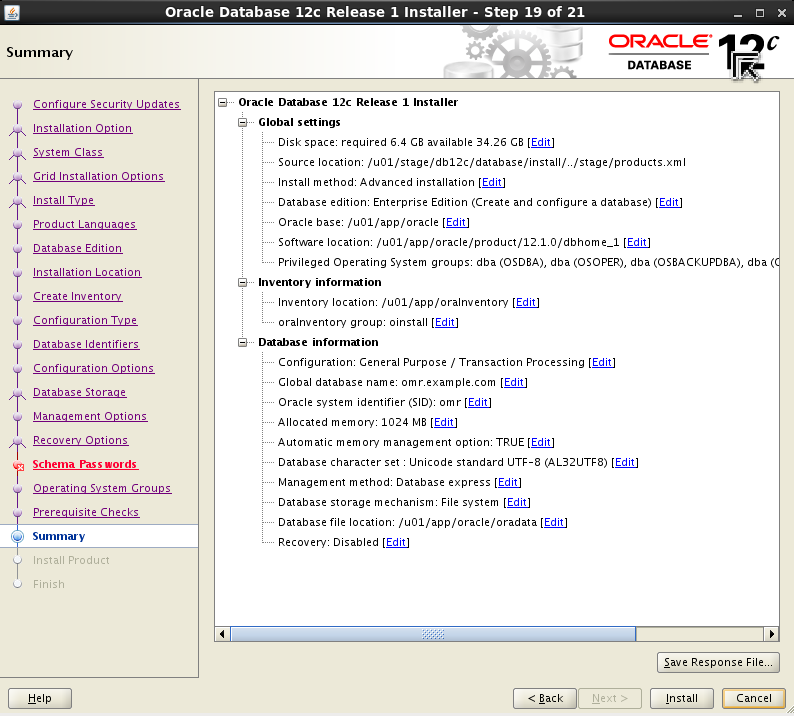Edit the Automatic memory management option

[541, 442]
